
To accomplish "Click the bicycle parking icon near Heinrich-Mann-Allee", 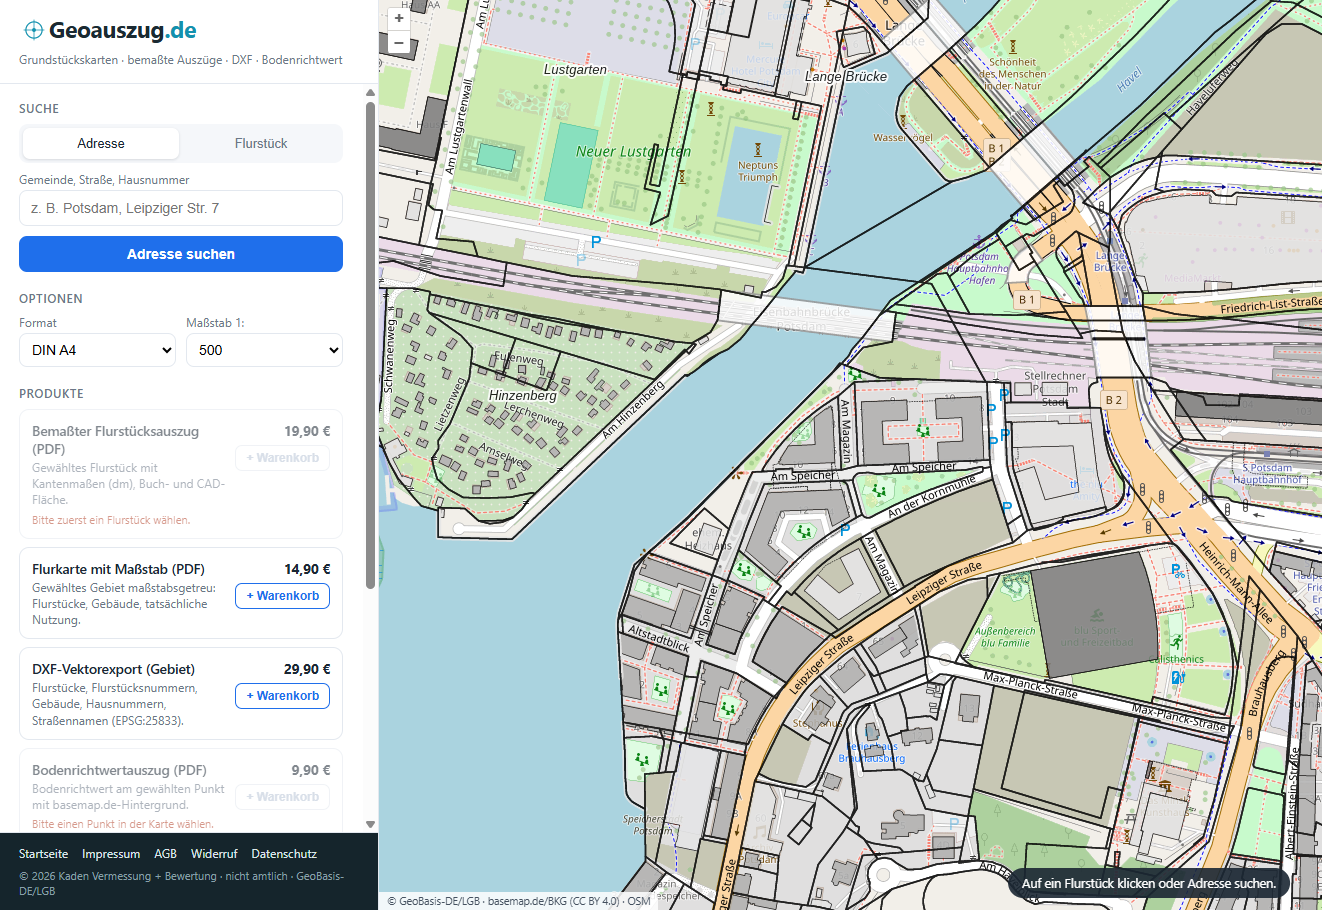I will tap(1178, 572).
